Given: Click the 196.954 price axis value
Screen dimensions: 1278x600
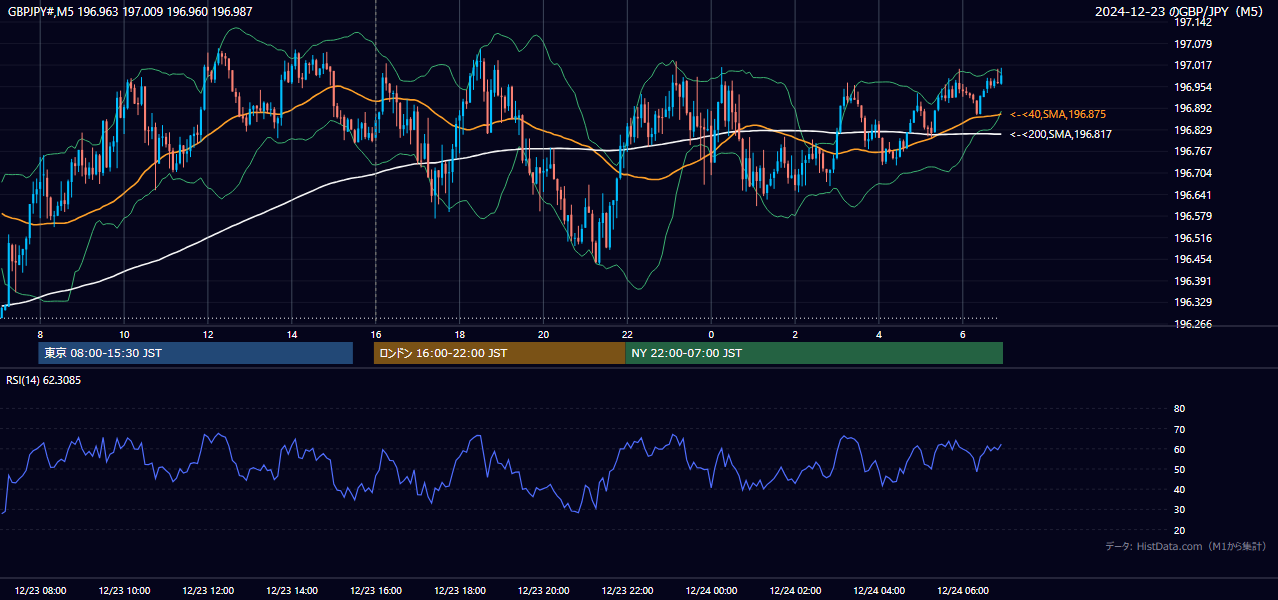Looking at the screenshot, I should [x=1193, y=87].
